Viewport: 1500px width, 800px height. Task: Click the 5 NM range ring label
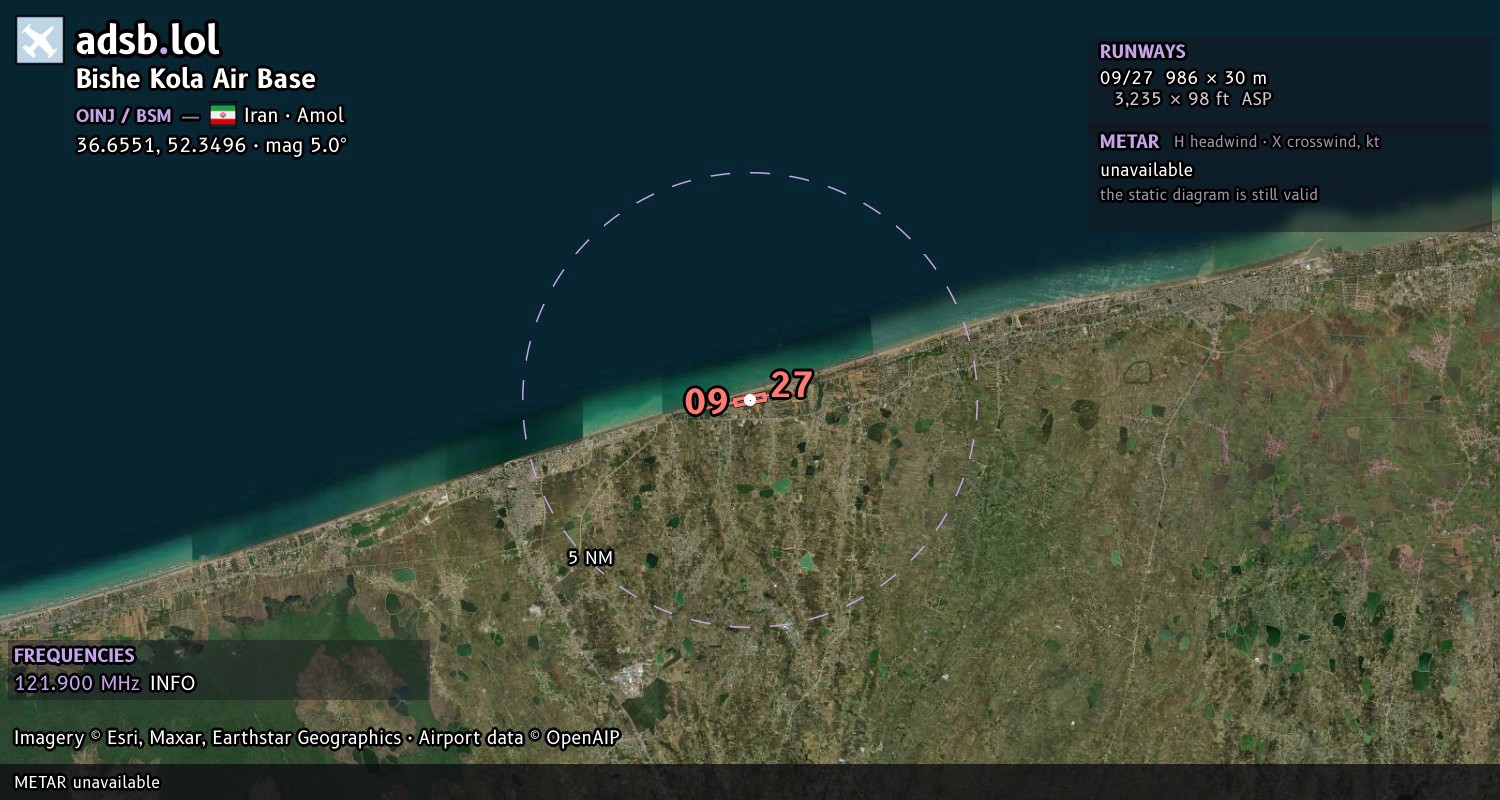[x=590, y=558]
